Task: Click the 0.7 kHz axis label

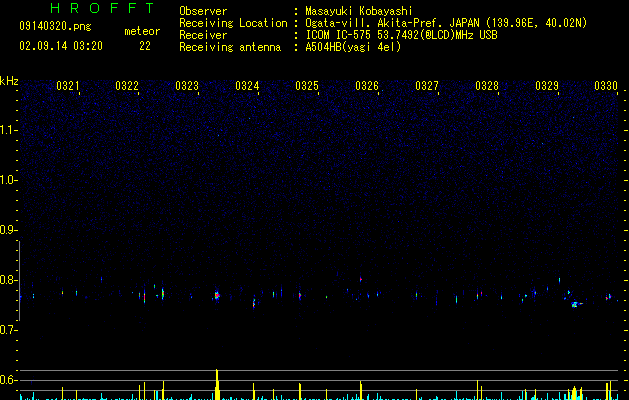Action: pos(8,330)
